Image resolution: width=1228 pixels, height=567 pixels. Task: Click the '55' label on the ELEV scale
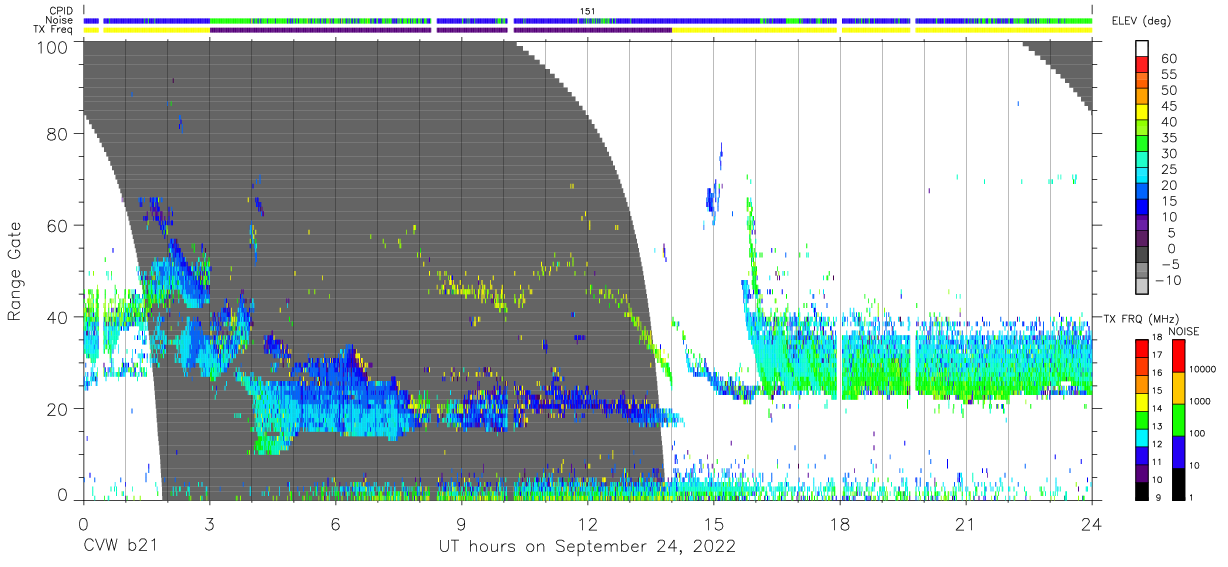click(1168, 74)
